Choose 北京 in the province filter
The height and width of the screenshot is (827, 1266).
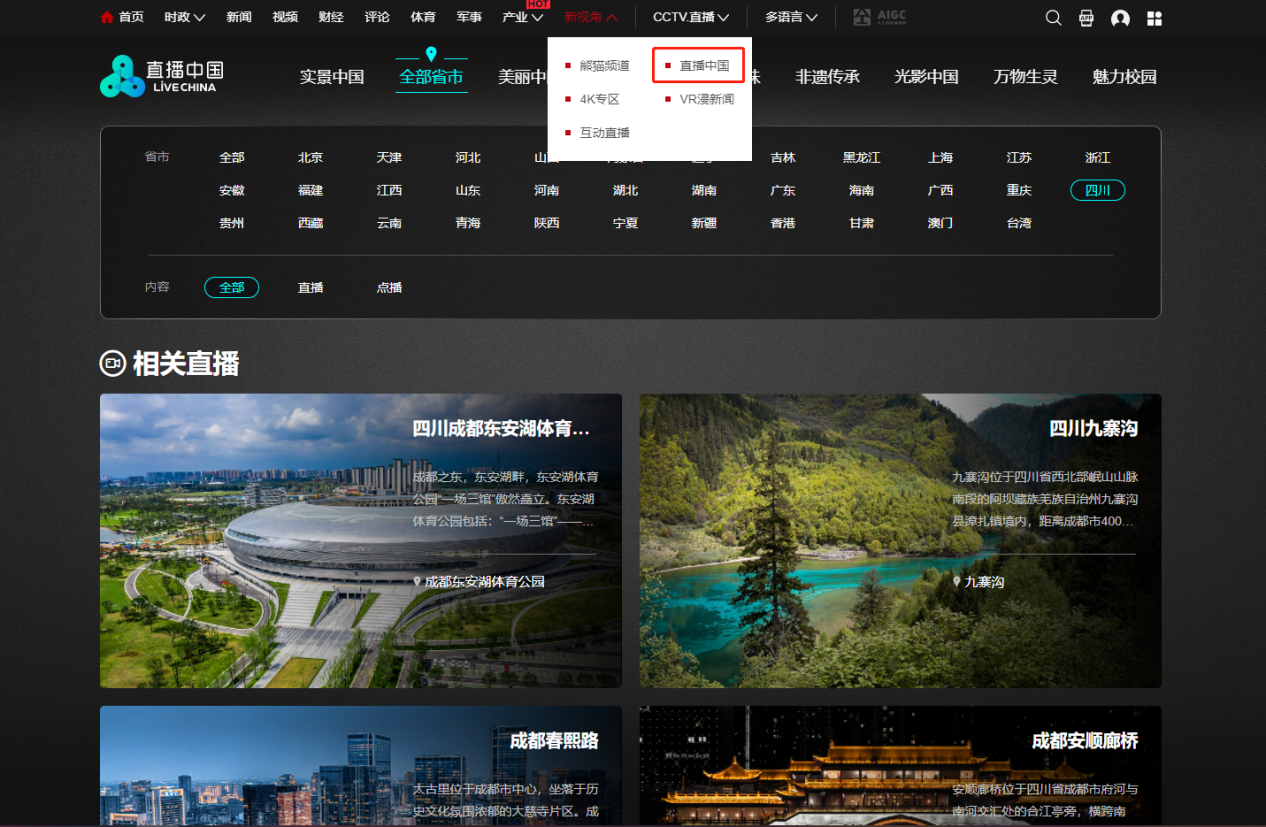[x=310, y=158]
